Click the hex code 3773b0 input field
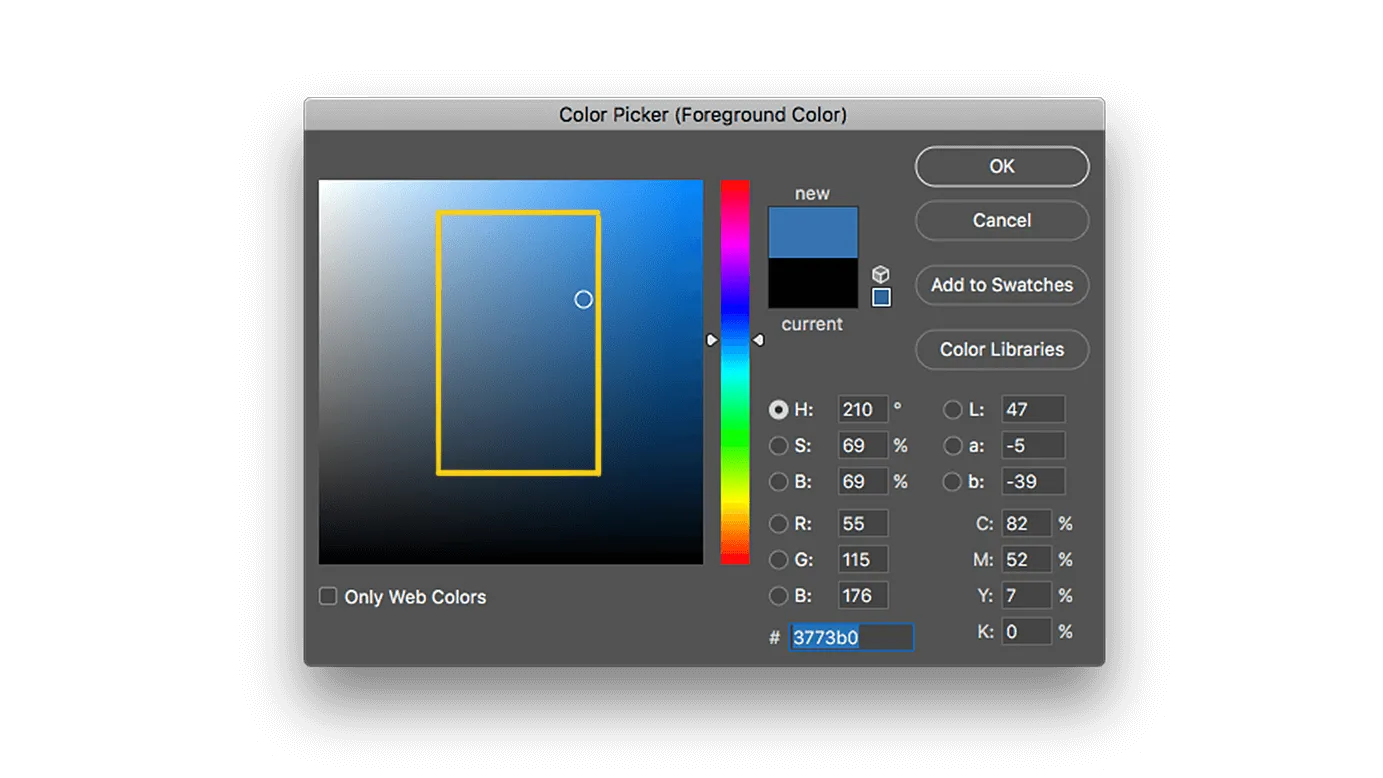 point(850,637)
